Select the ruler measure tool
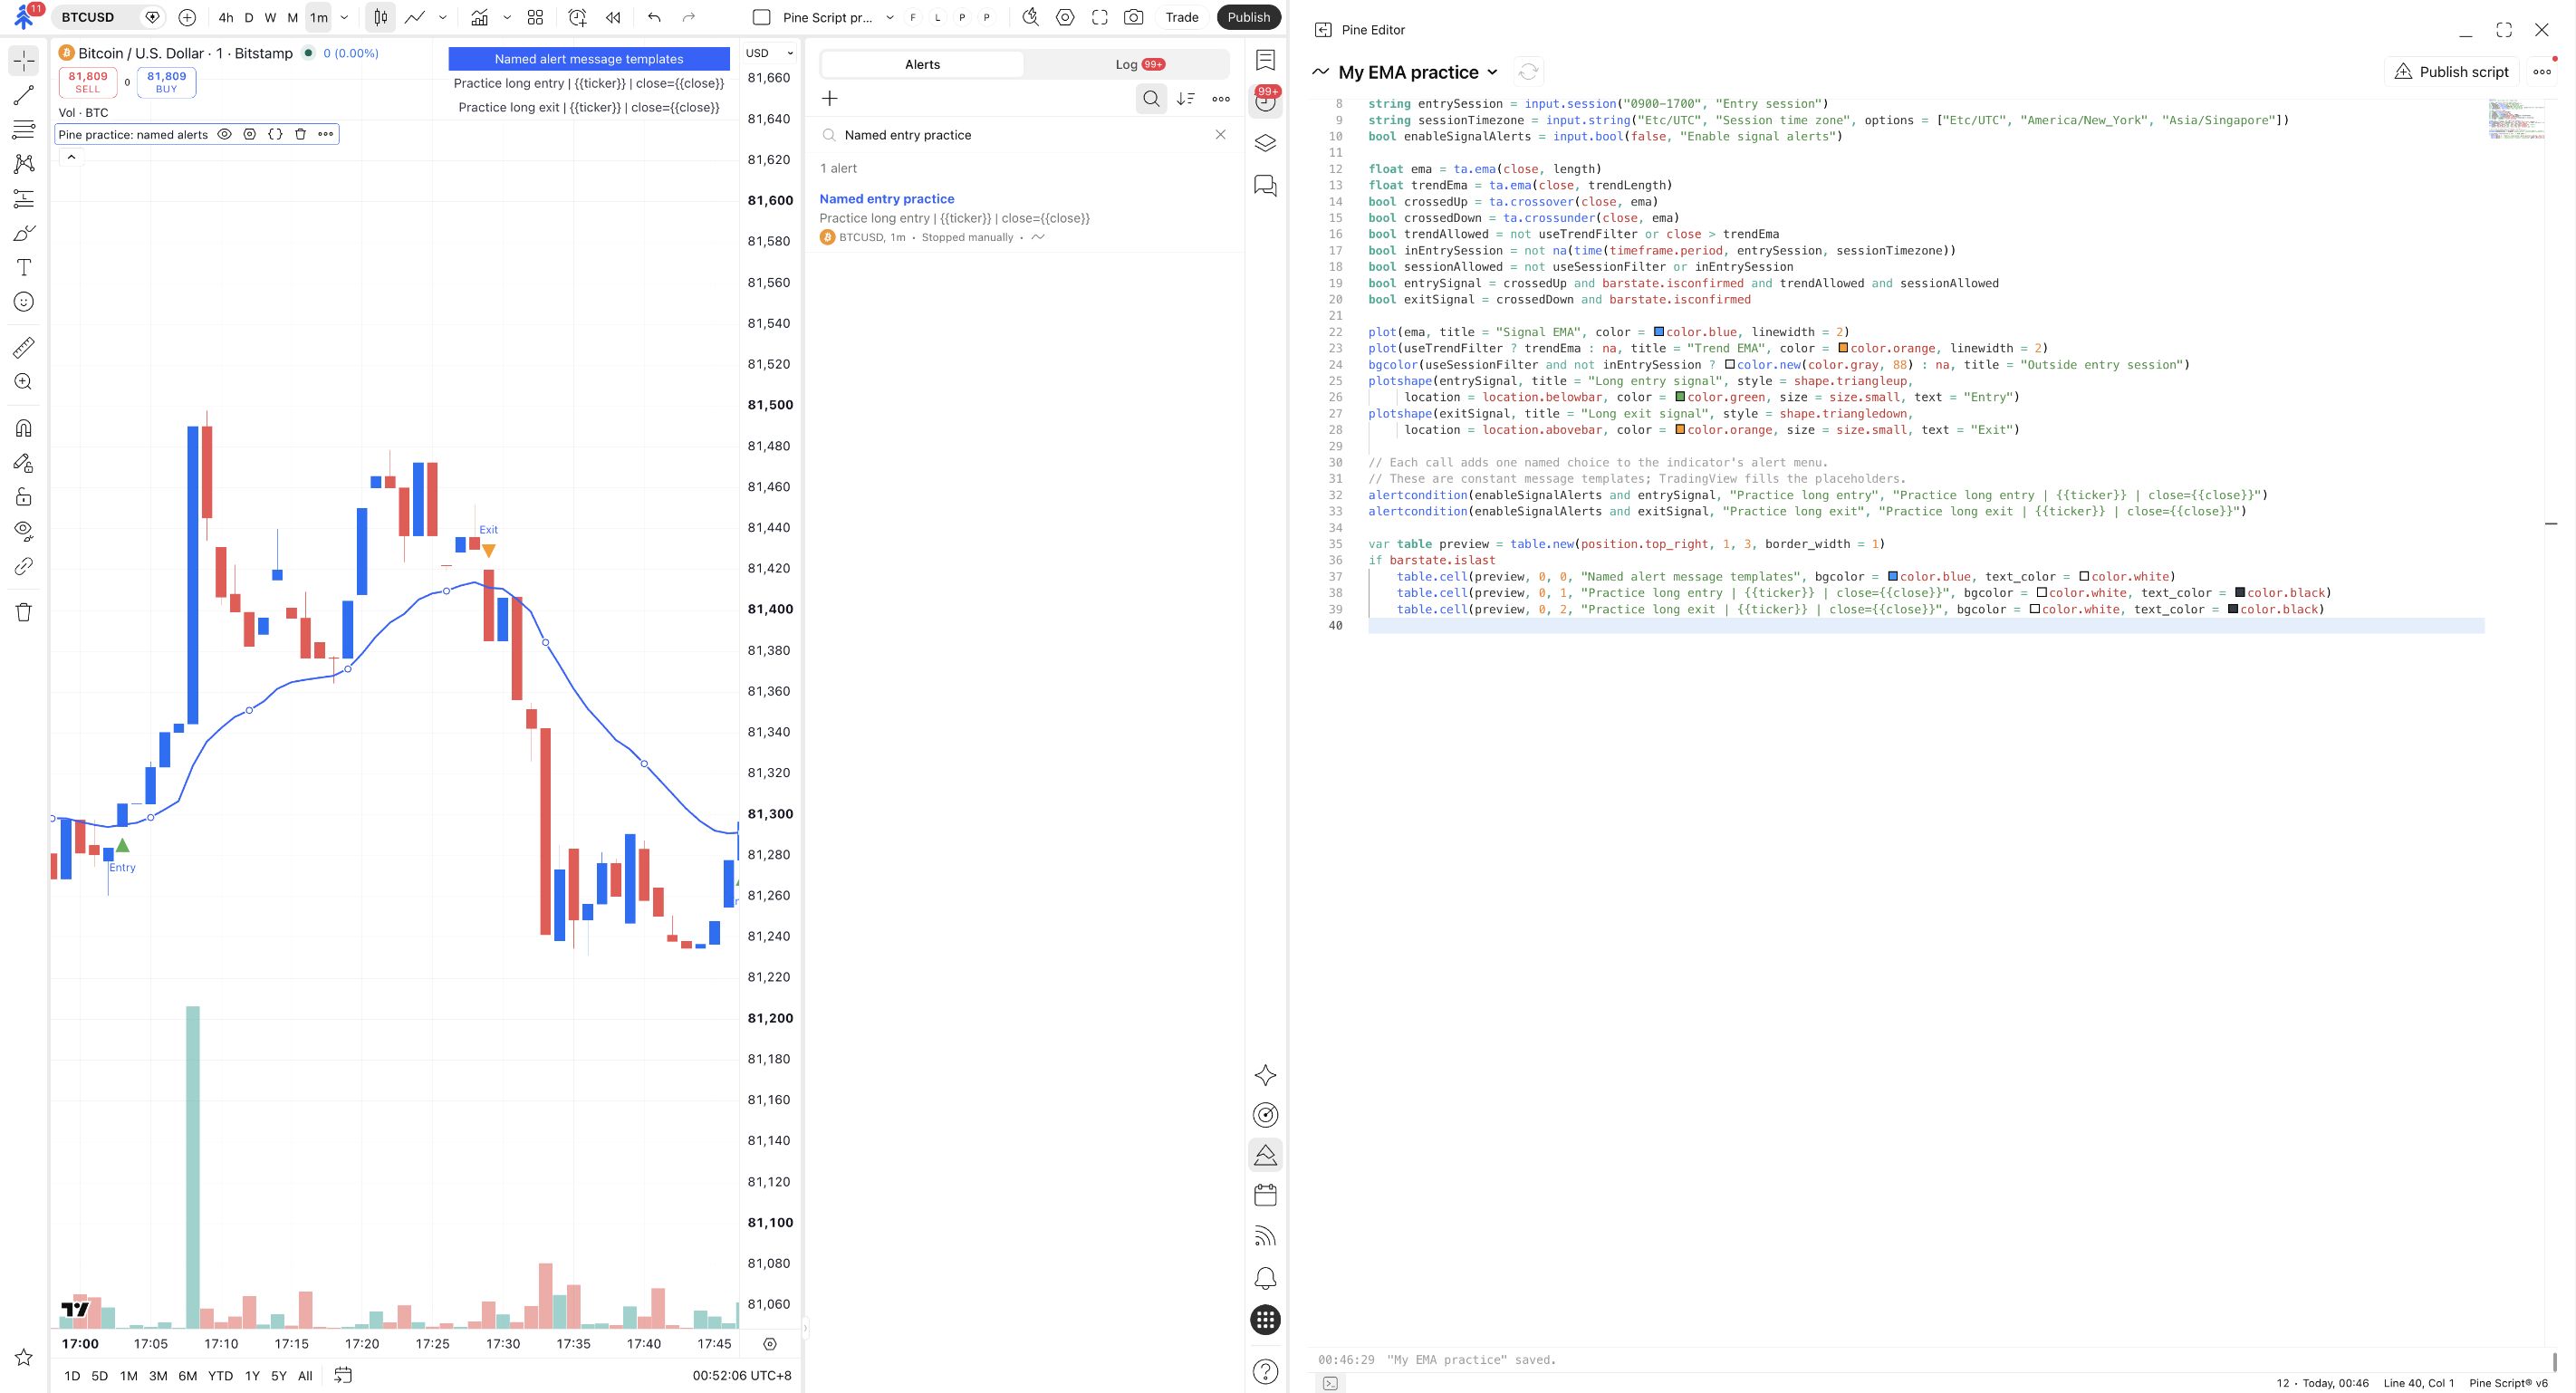The width and height of the screenshot is (2576, 1393). pos(24,347)
